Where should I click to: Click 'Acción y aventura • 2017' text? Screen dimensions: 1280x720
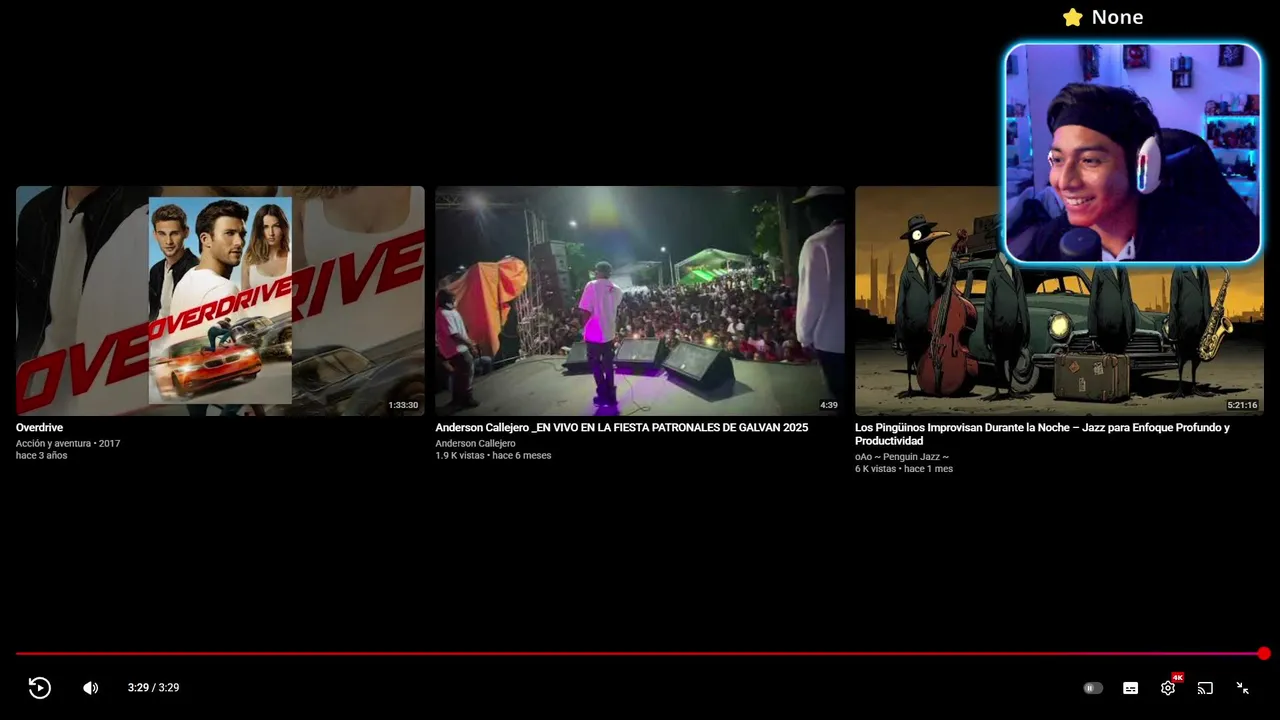(68, 443)
